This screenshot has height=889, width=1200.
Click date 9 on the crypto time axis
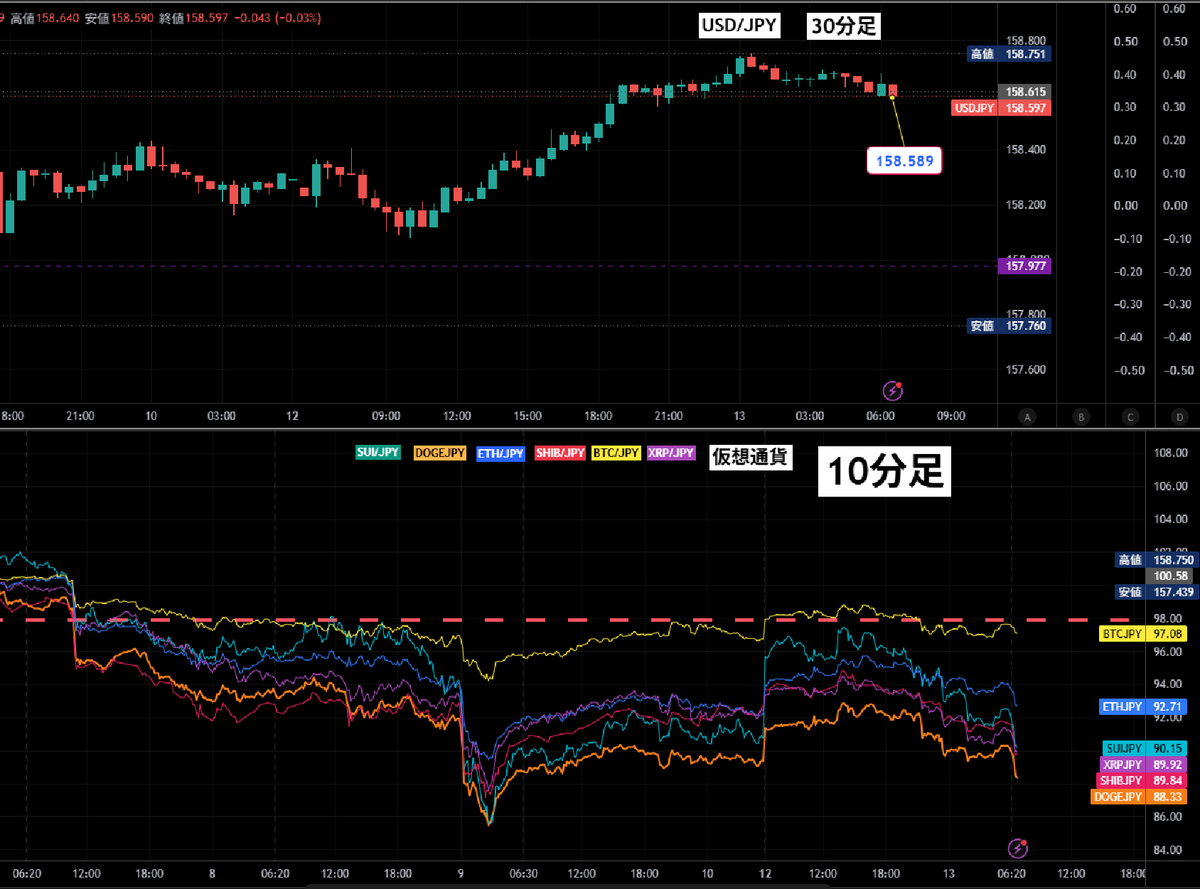460,873
